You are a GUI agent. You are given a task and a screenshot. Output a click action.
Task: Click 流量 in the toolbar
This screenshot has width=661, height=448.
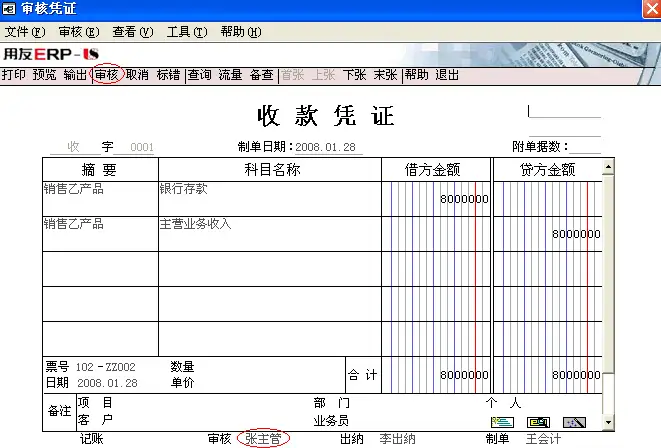(230, 75)
